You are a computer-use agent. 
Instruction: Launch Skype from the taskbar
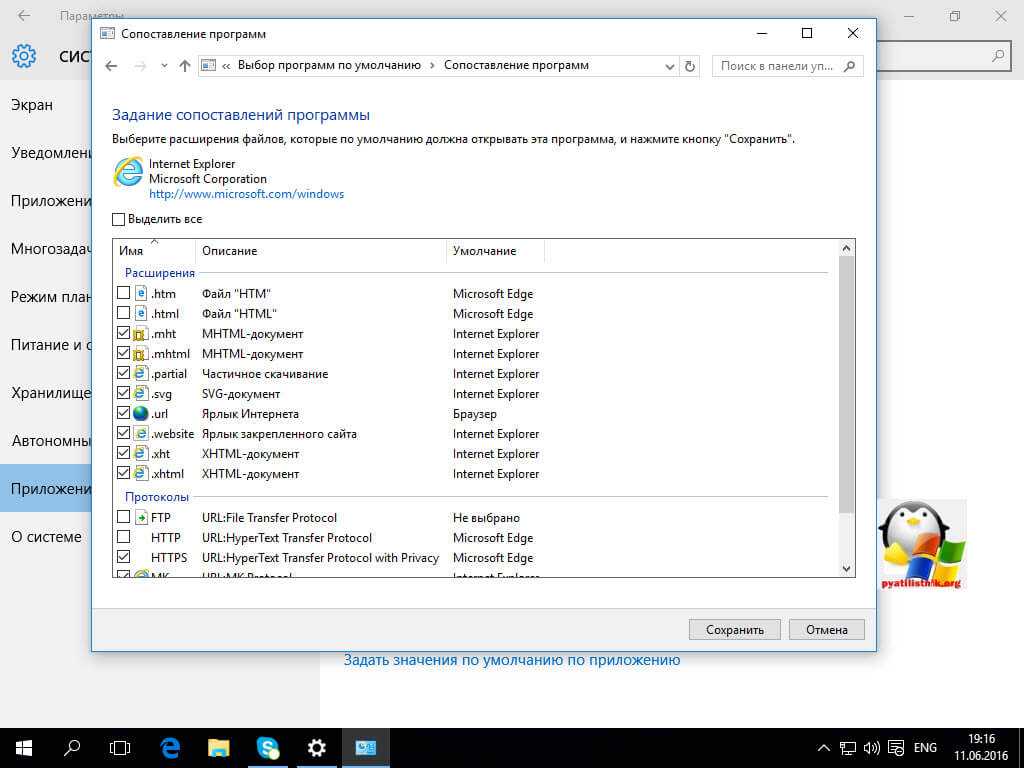pos(268,747)
